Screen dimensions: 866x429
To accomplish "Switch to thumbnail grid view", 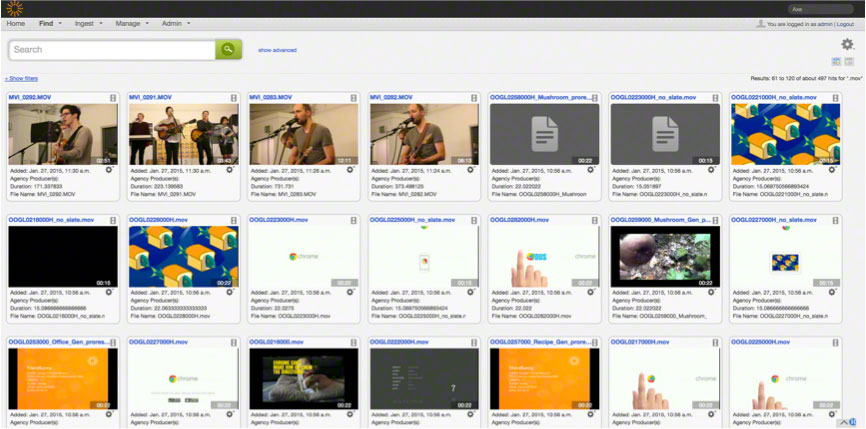I will (x=836, y=61).
